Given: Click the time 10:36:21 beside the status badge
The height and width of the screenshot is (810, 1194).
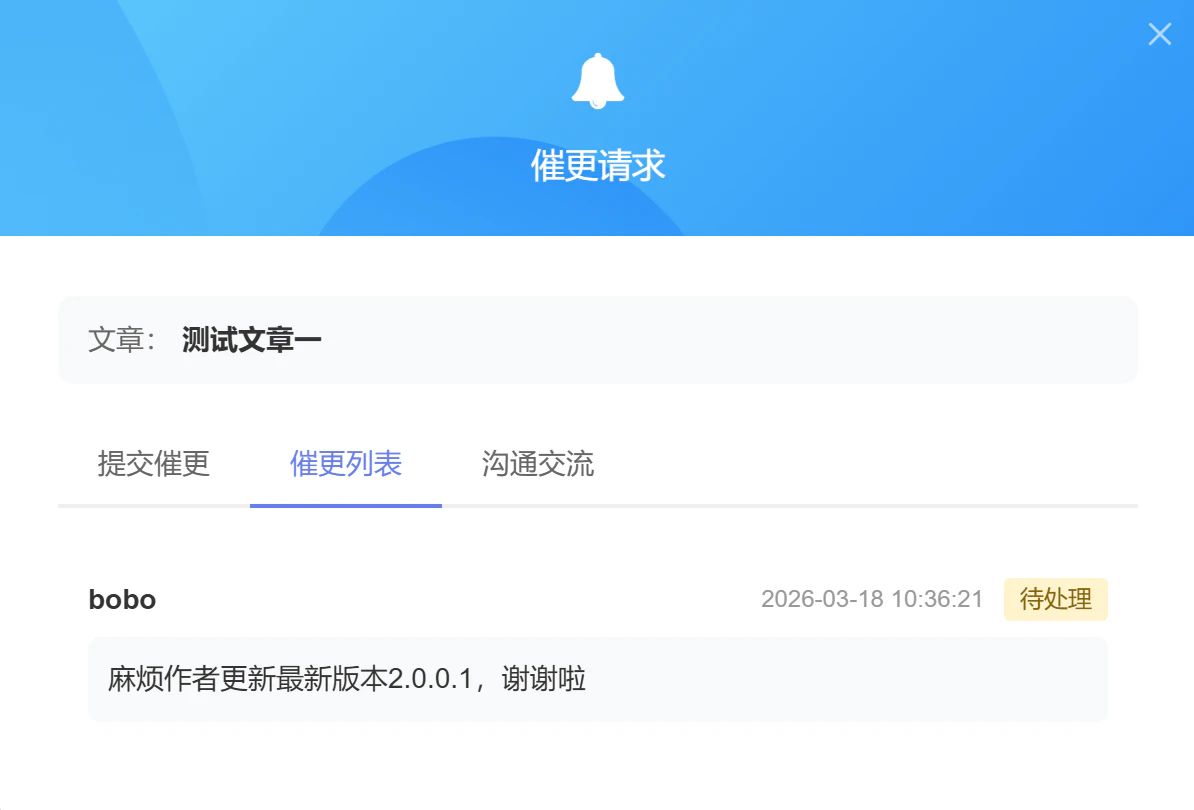Looking at the screenshot, I should pos(937,599).
